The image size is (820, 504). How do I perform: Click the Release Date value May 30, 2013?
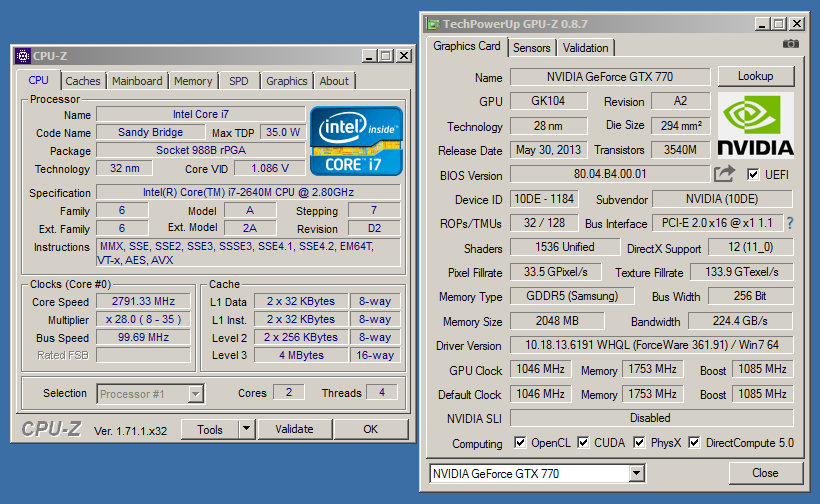click(549, 150)
